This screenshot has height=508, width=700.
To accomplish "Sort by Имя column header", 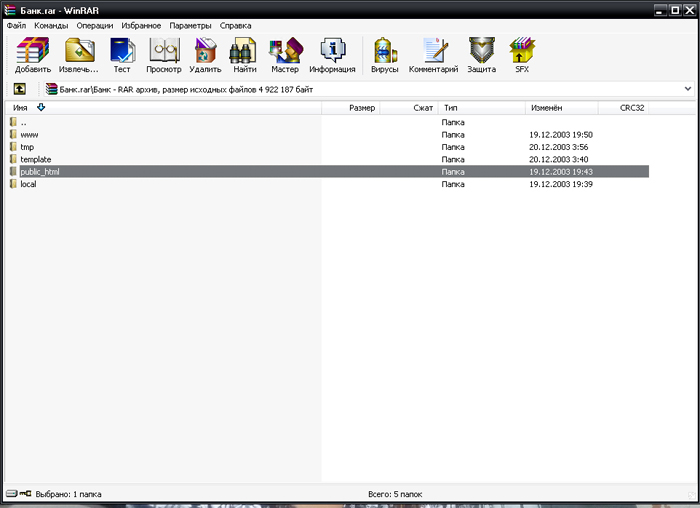I will click(x=20, y=107).
